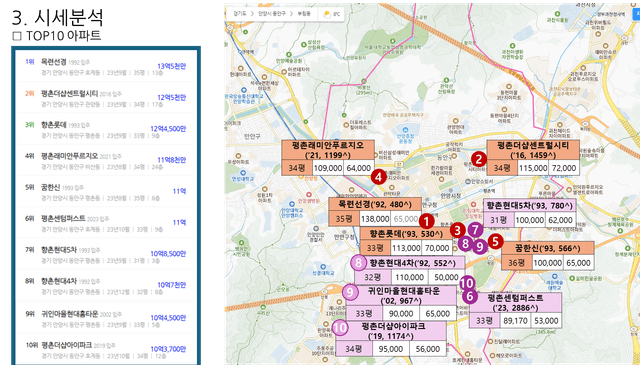
Task: Click the 향촌현대5차 info box on the map
Action: click(x=530, y=213)
